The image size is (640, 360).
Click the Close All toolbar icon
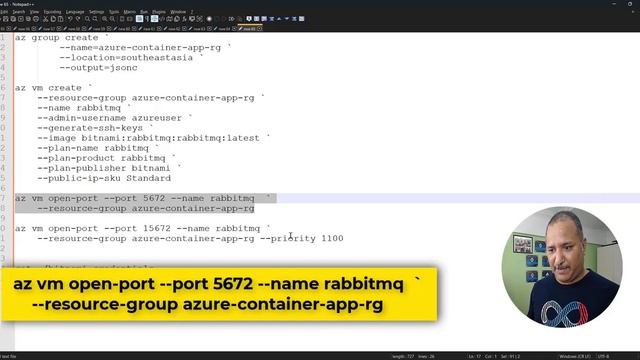(28, 19)
